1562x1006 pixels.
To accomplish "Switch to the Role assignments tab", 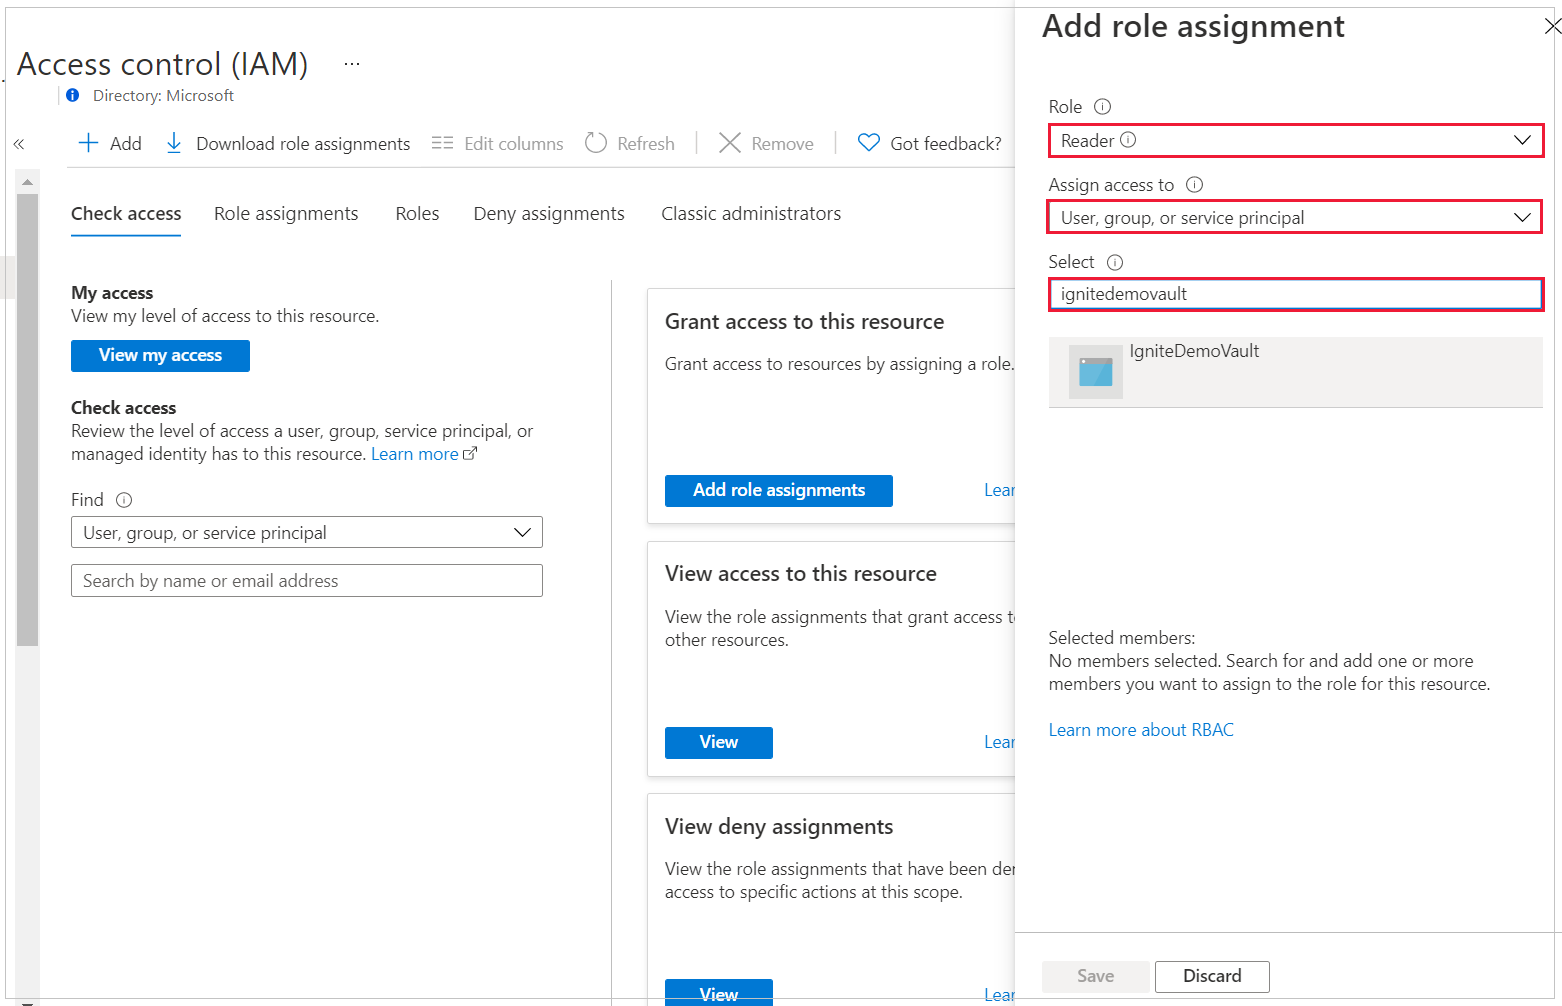I will [286, 214].
